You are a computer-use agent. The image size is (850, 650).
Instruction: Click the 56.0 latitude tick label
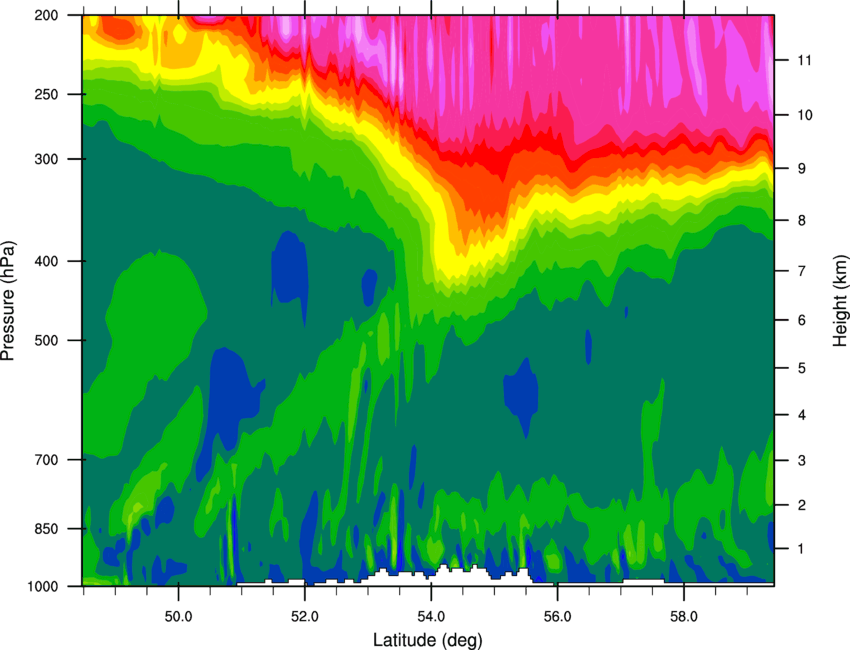557,616
